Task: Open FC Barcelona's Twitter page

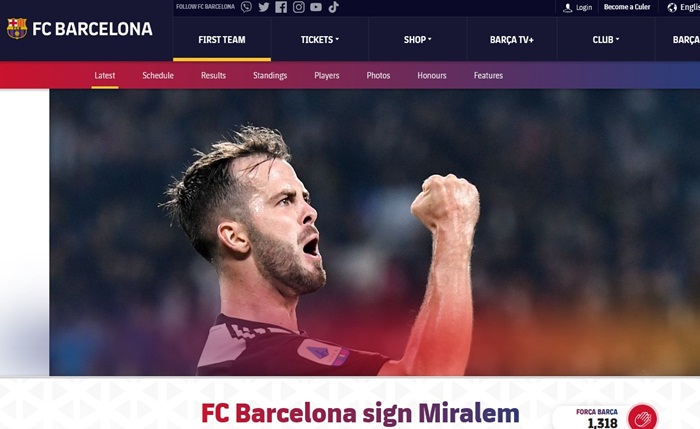Action: (x=264, y=7)
